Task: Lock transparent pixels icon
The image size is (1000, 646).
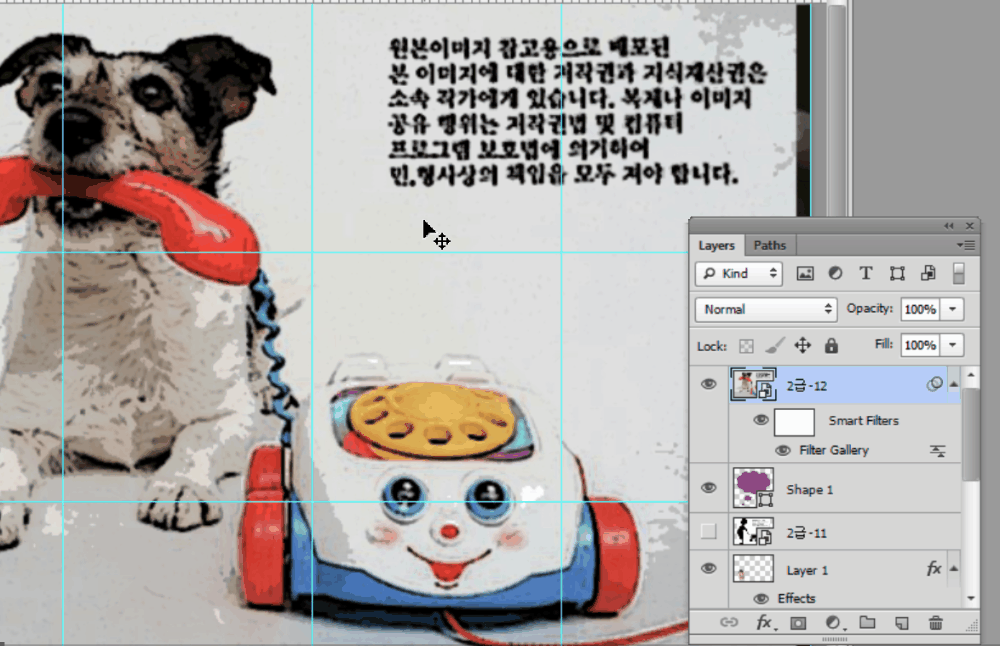Action: [x=746, y=346]
